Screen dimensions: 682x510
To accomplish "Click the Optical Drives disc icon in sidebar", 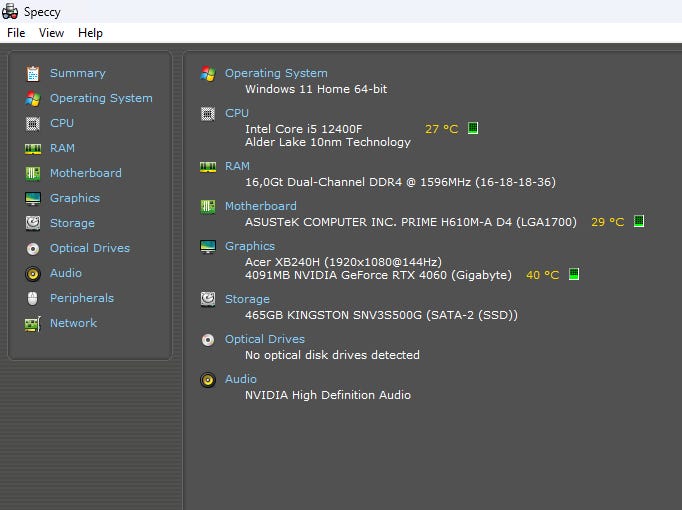I will coord(33,248).
